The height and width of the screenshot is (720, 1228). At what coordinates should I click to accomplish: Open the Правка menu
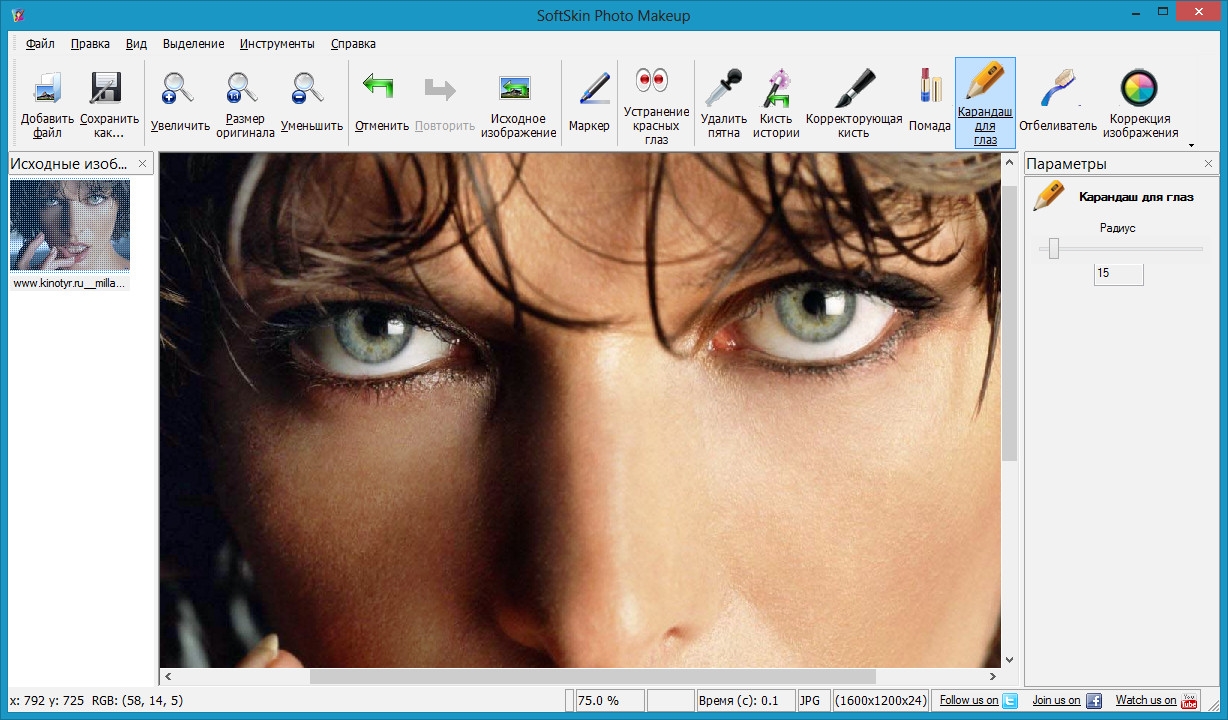pyautogui.click(x=90, y=44)
